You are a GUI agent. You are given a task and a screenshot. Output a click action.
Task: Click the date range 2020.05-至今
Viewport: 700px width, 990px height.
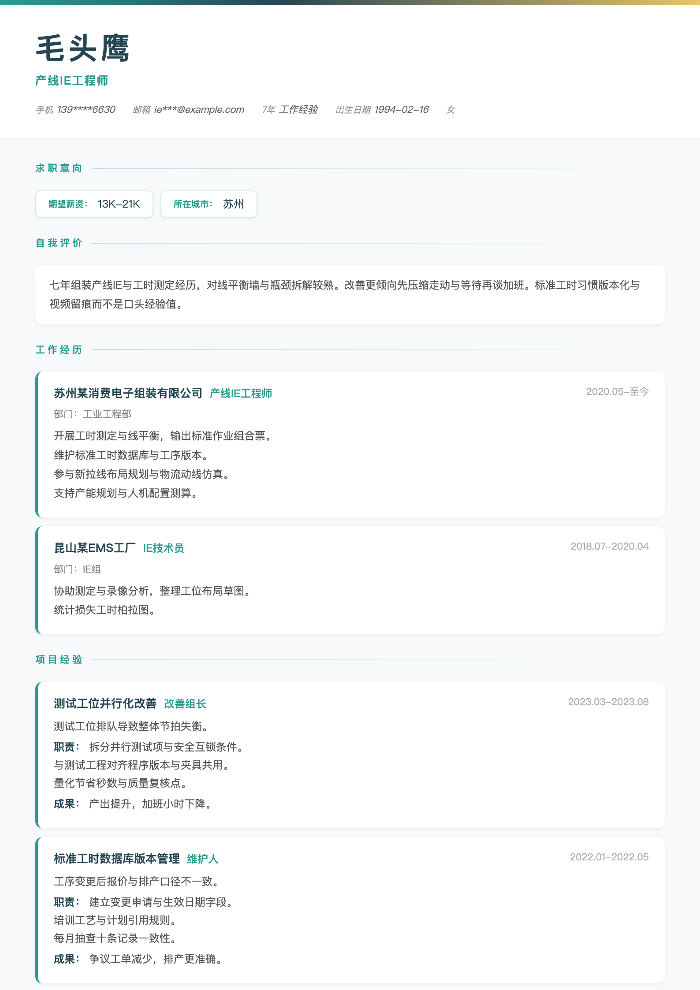pyautogui.click(x=617, y=391)
